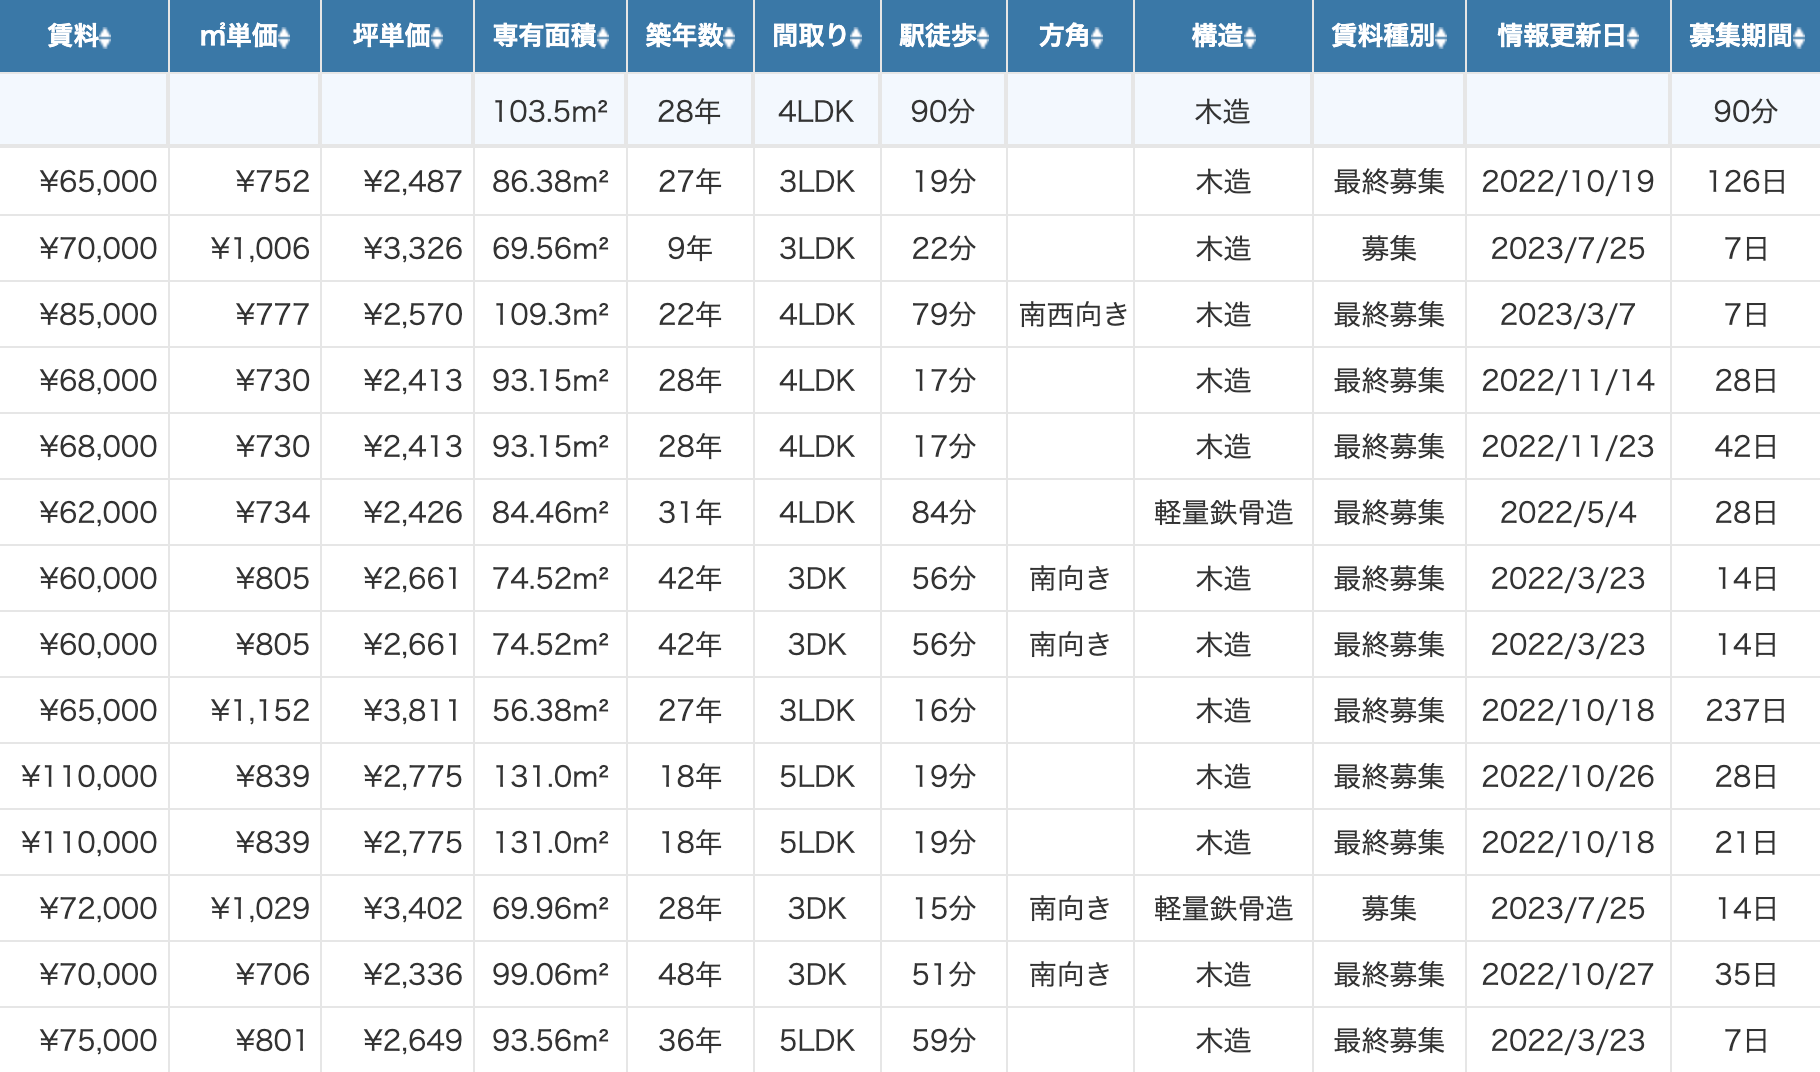Select the ¥62,000 rent cell

point(84,512)
